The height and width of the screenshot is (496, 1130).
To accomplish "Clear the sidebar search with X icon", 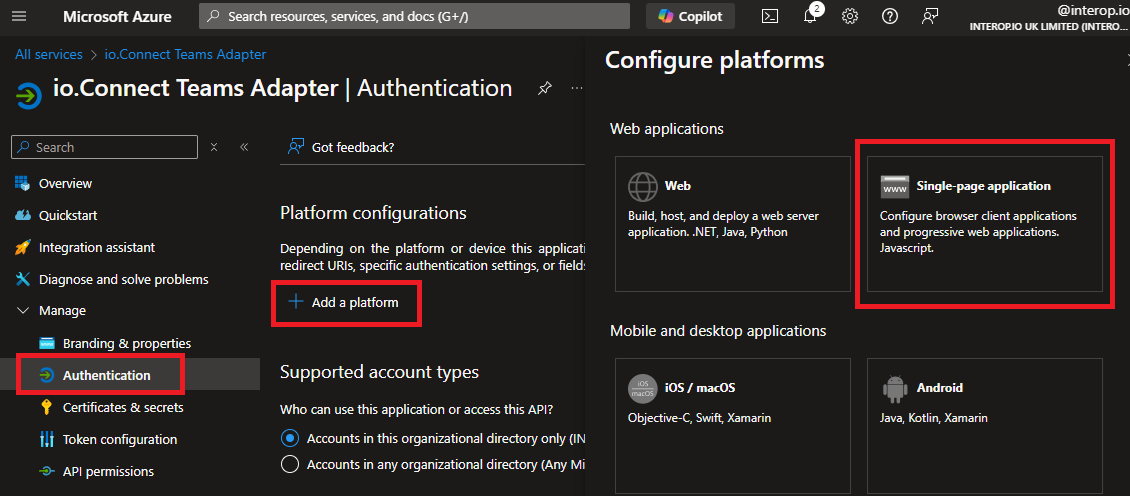I will (214, 147).
